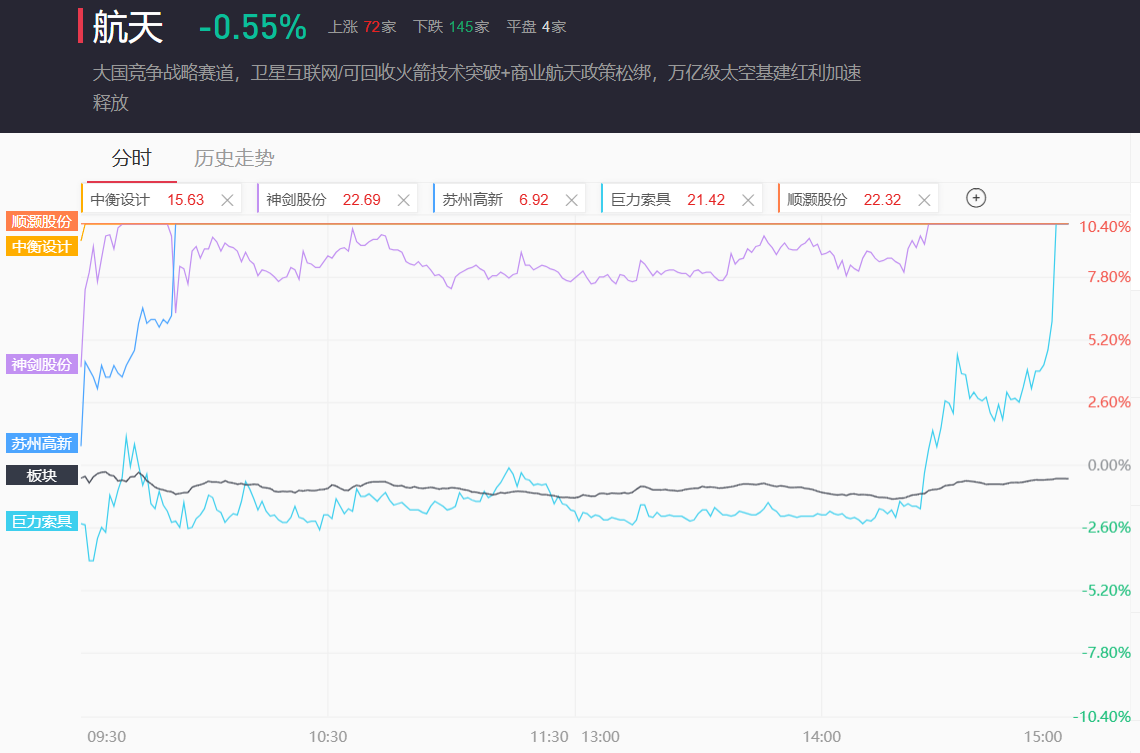Click the cyan 巨力索具 line label
The width and height of the screenshot is (1140, 753).
[41, 521]
